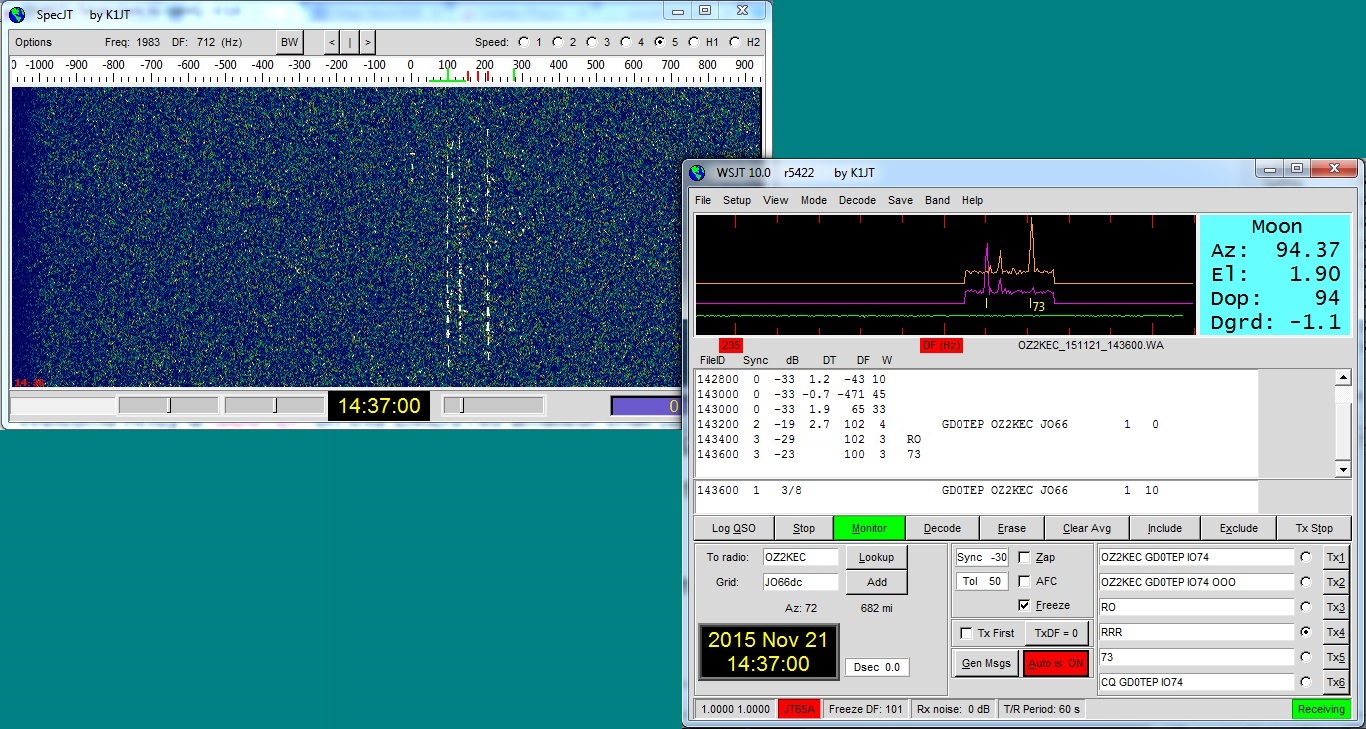Open the Band menu
The height and width of the screenshot is (729, 1366).
[937, 200]
